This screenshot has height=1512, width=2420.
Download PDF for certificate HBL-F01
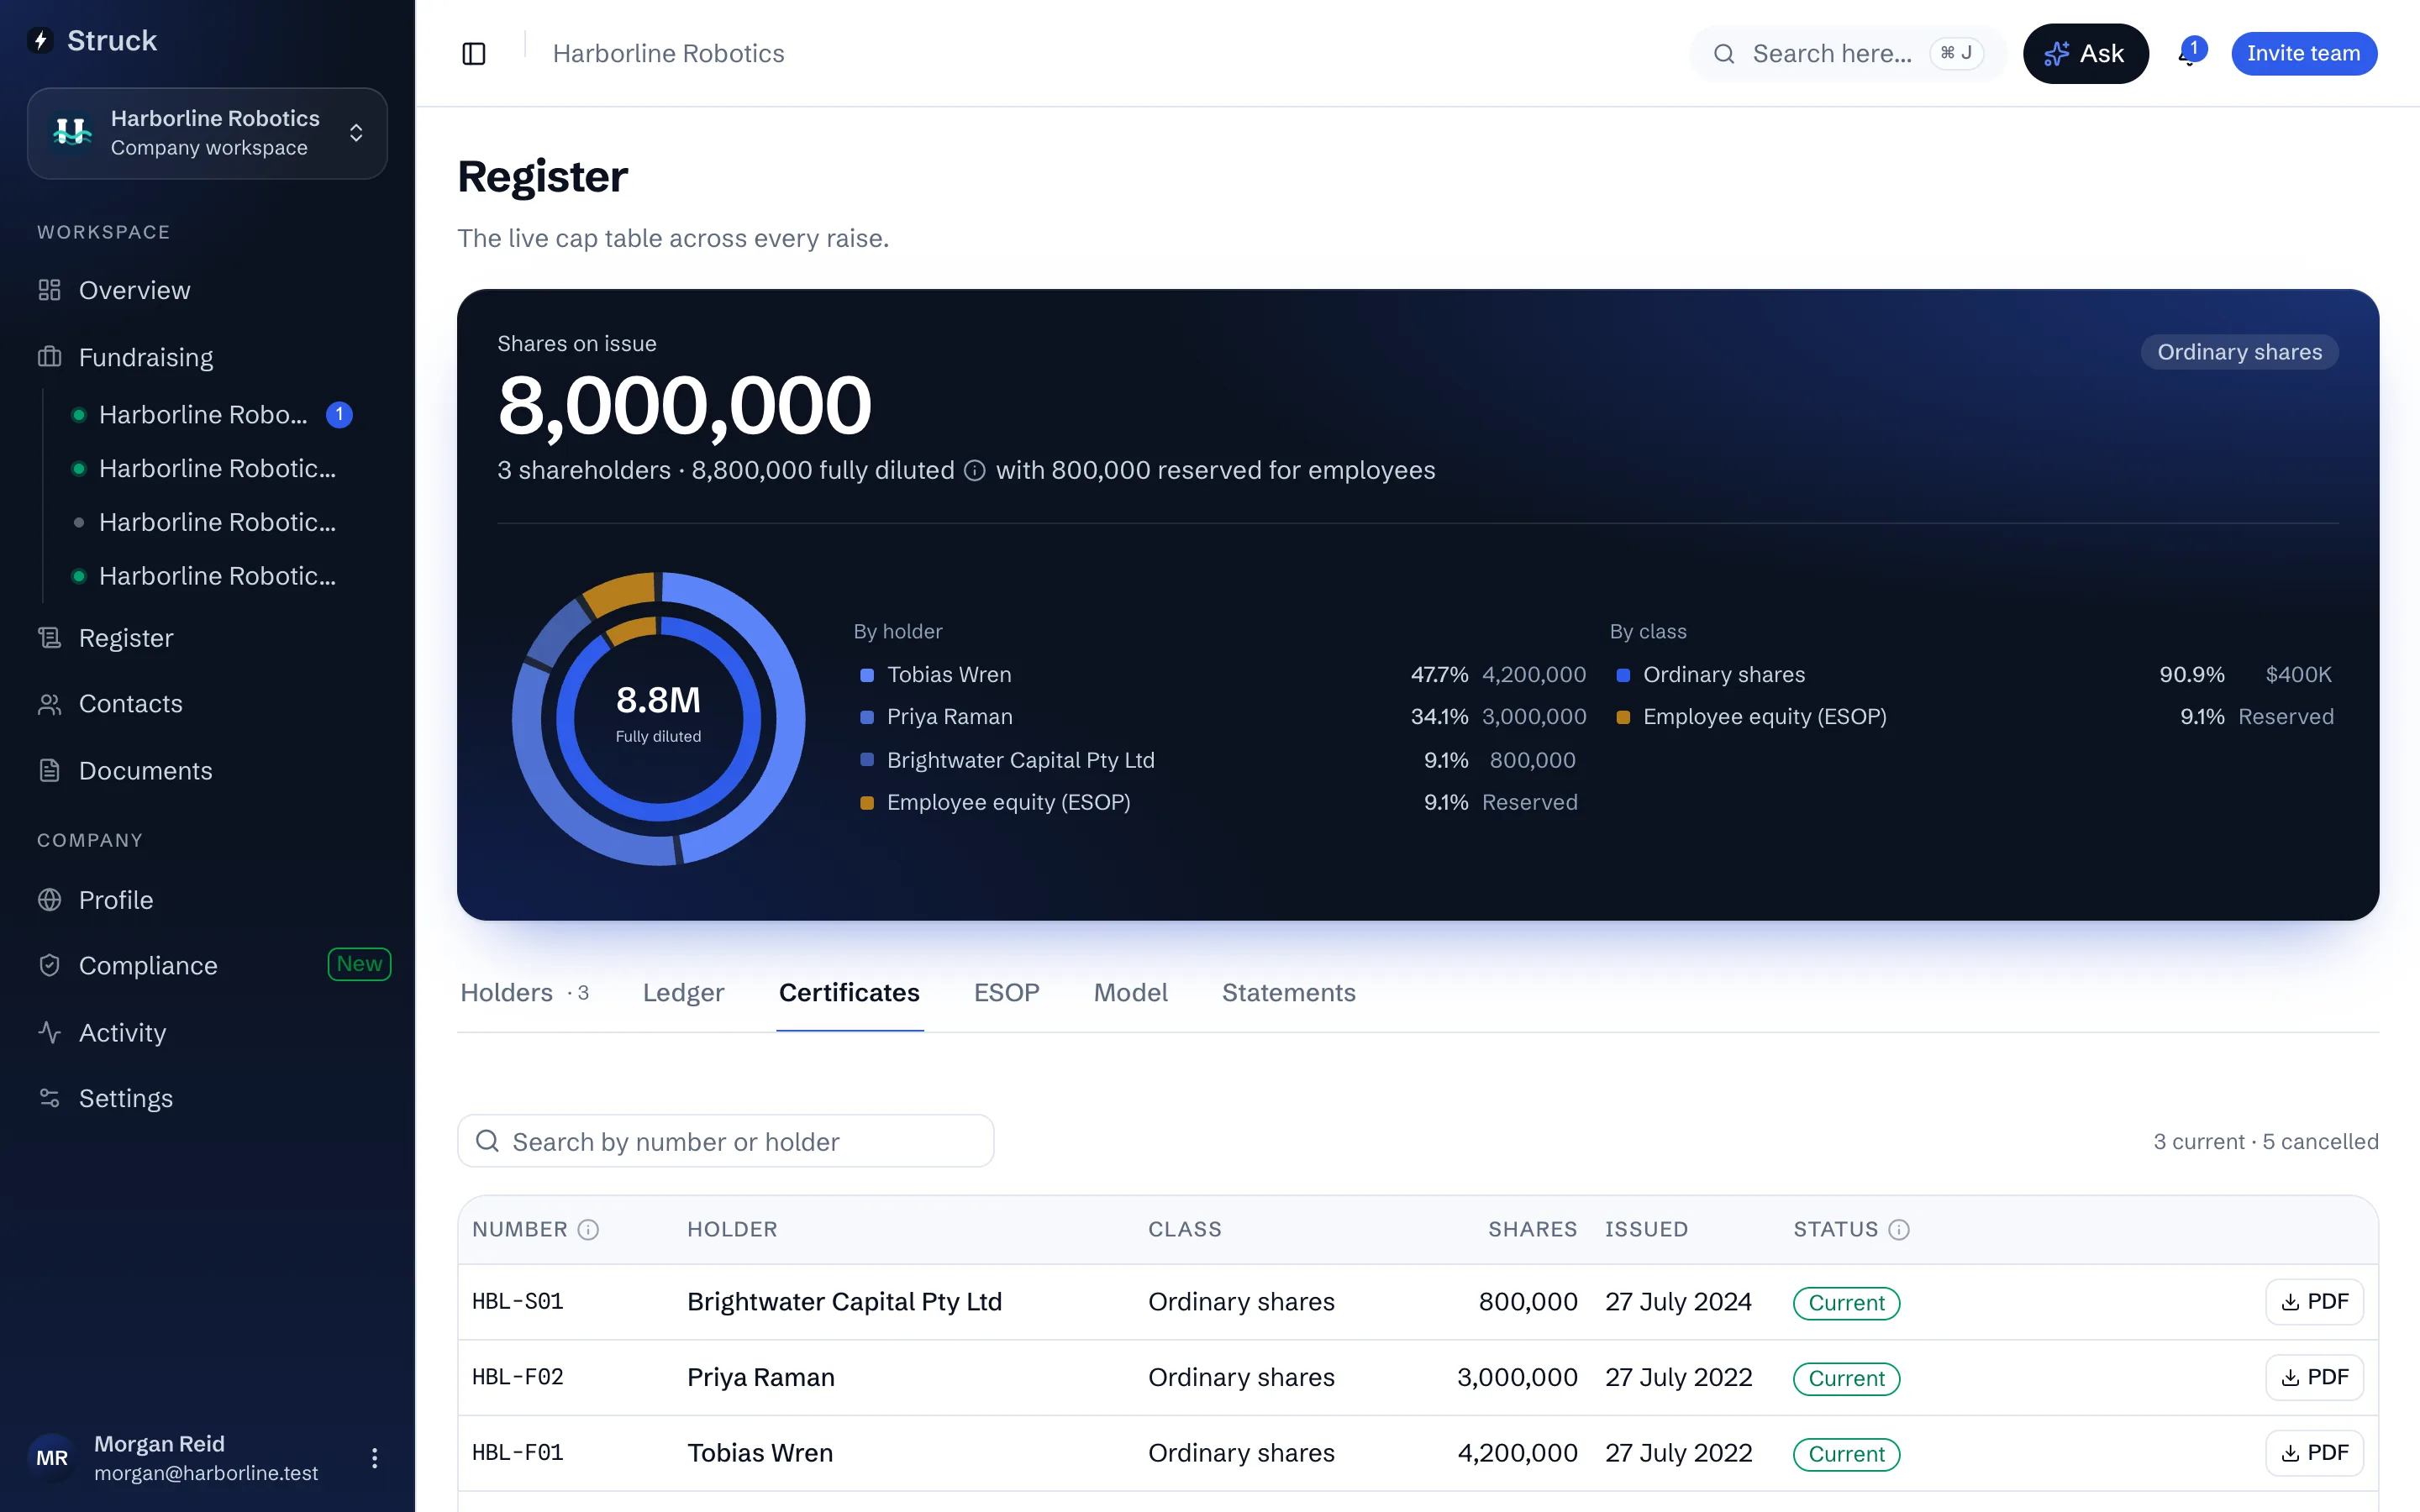coord(2314,1453)
